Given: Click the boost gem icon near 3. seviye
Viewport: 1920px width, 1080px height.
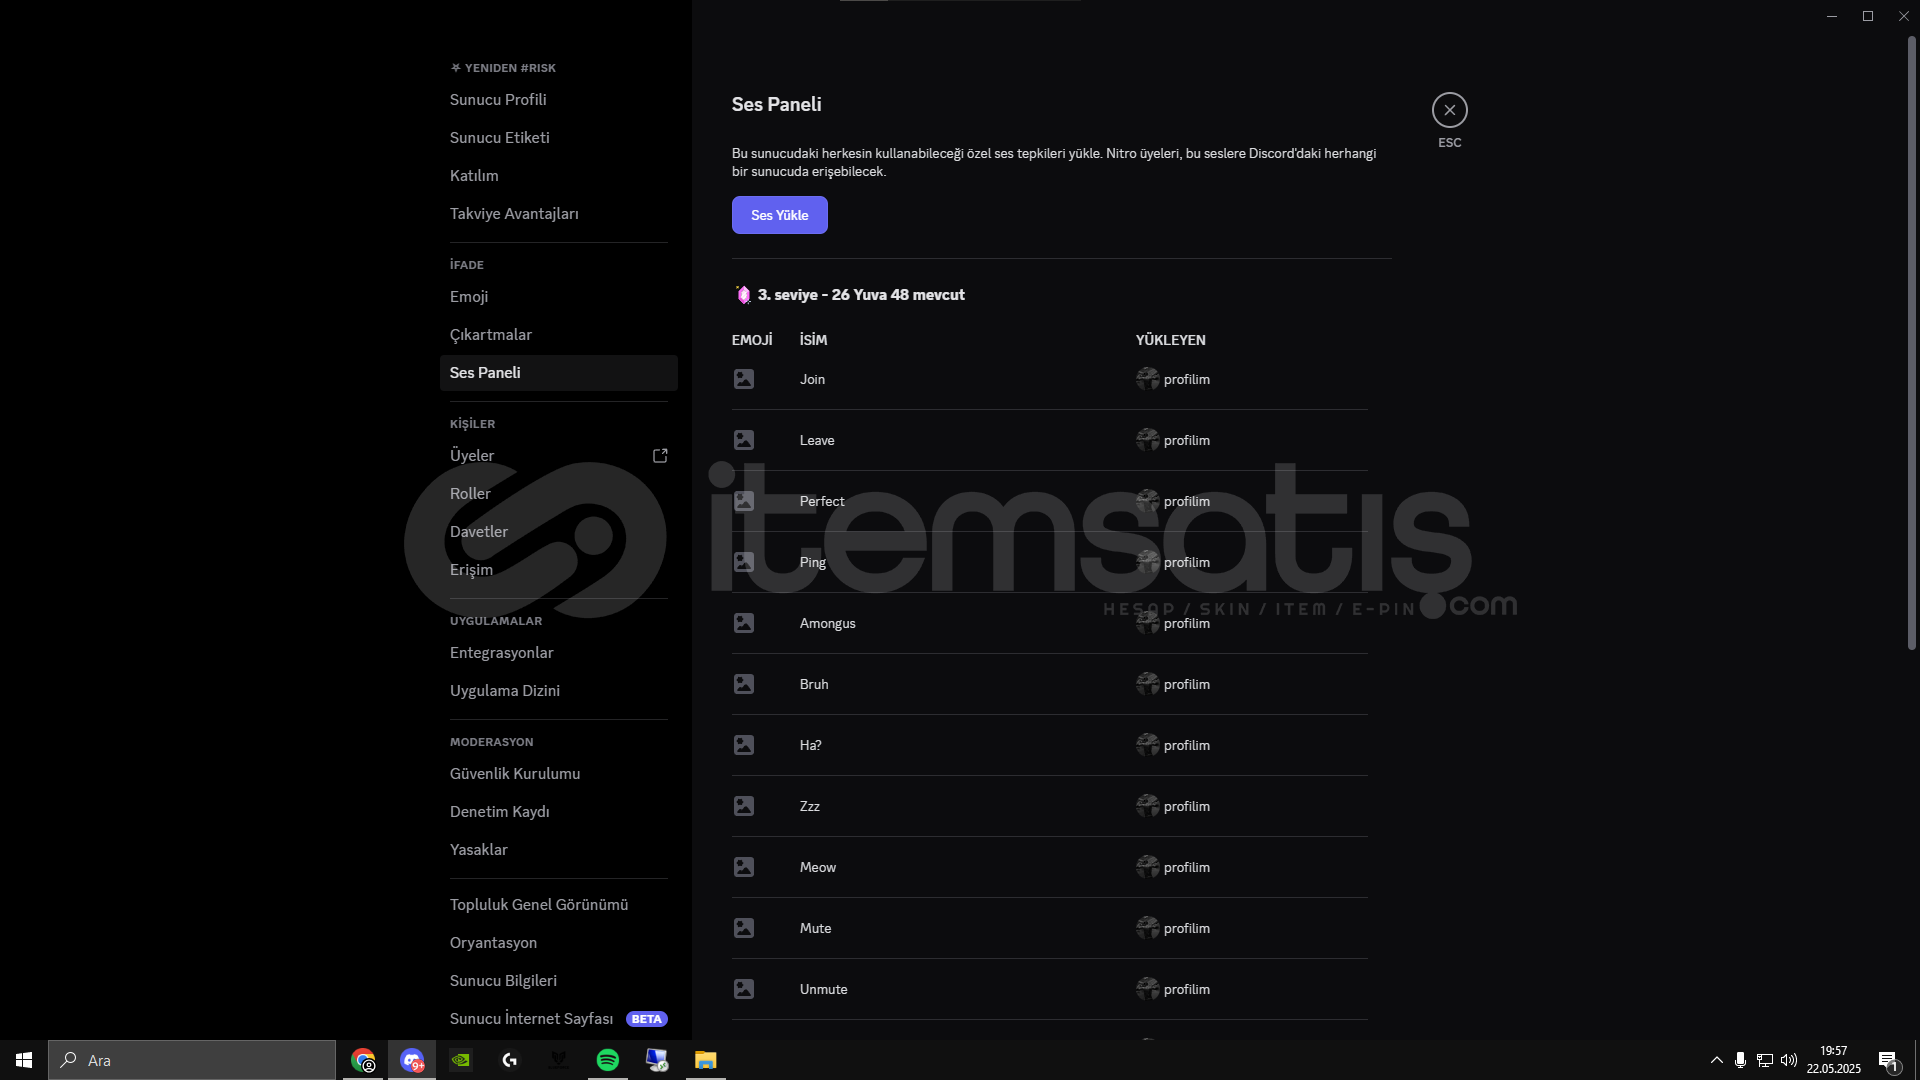Looking at the screenshot, I should (743, 295).
